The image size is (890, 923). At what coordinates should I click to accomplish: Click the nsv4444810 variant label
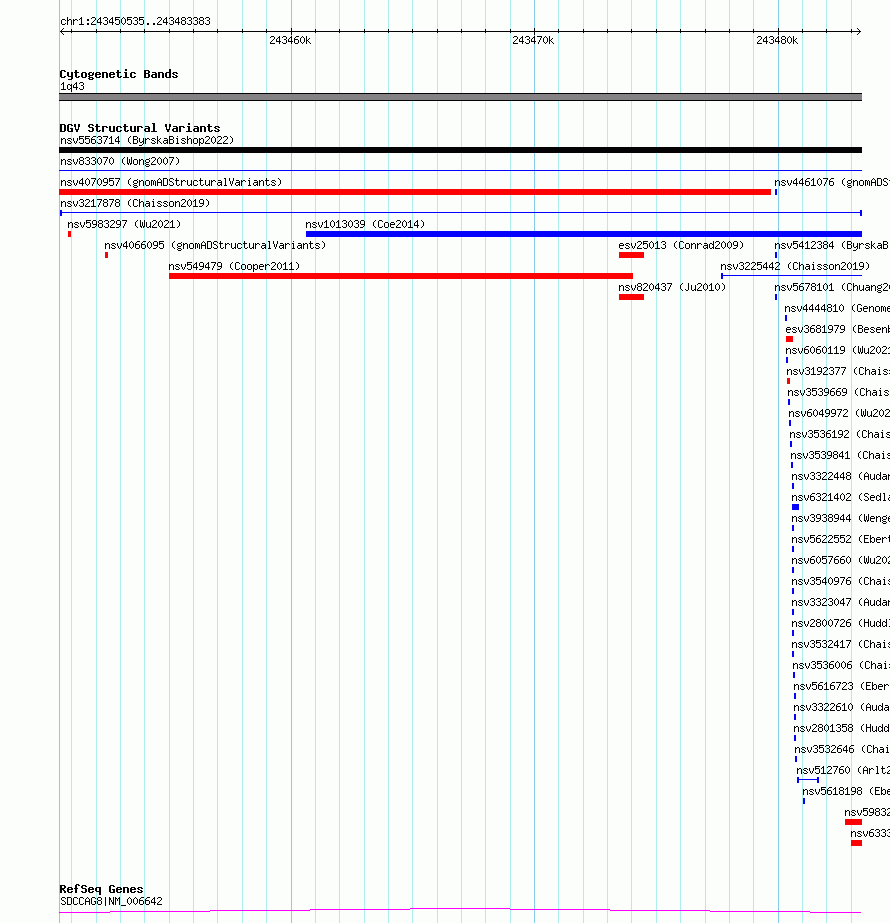tap(837, 308)
